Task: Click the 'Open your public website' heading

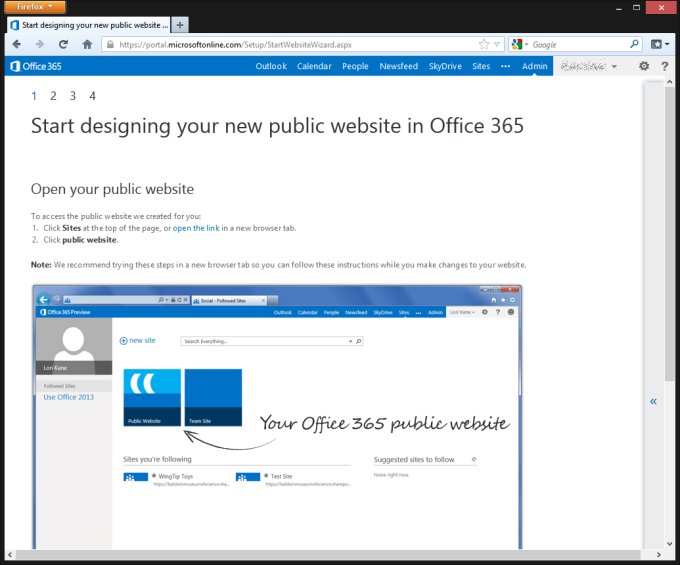Action: coord(112,189)
